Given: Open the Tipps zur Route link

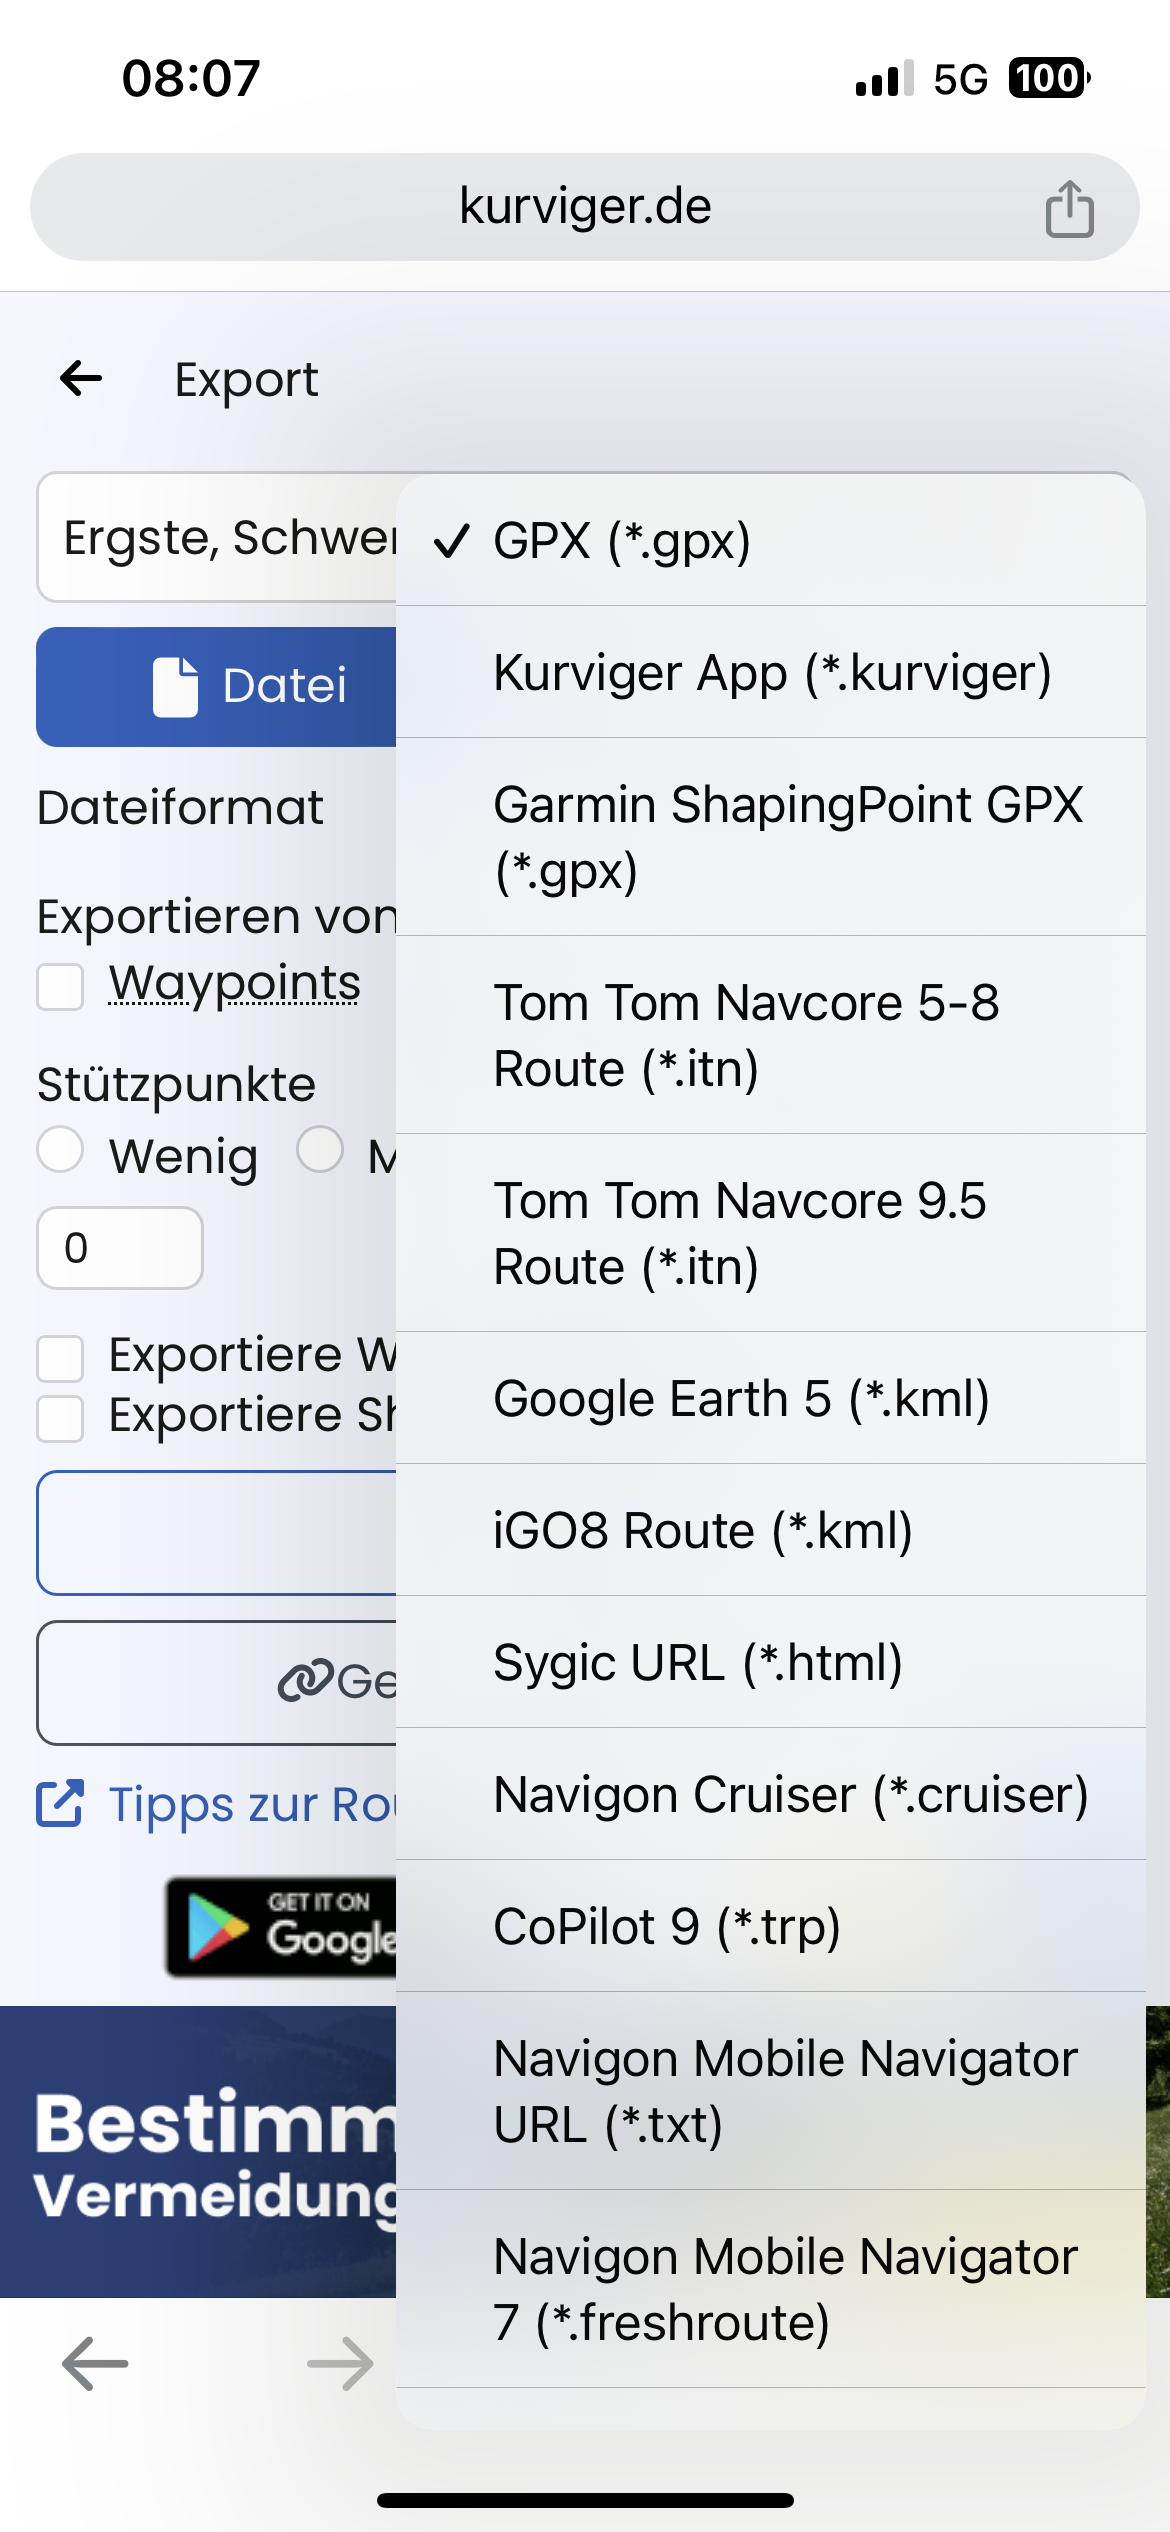Looking at the screenshot, I should [x=252, y=1804].
